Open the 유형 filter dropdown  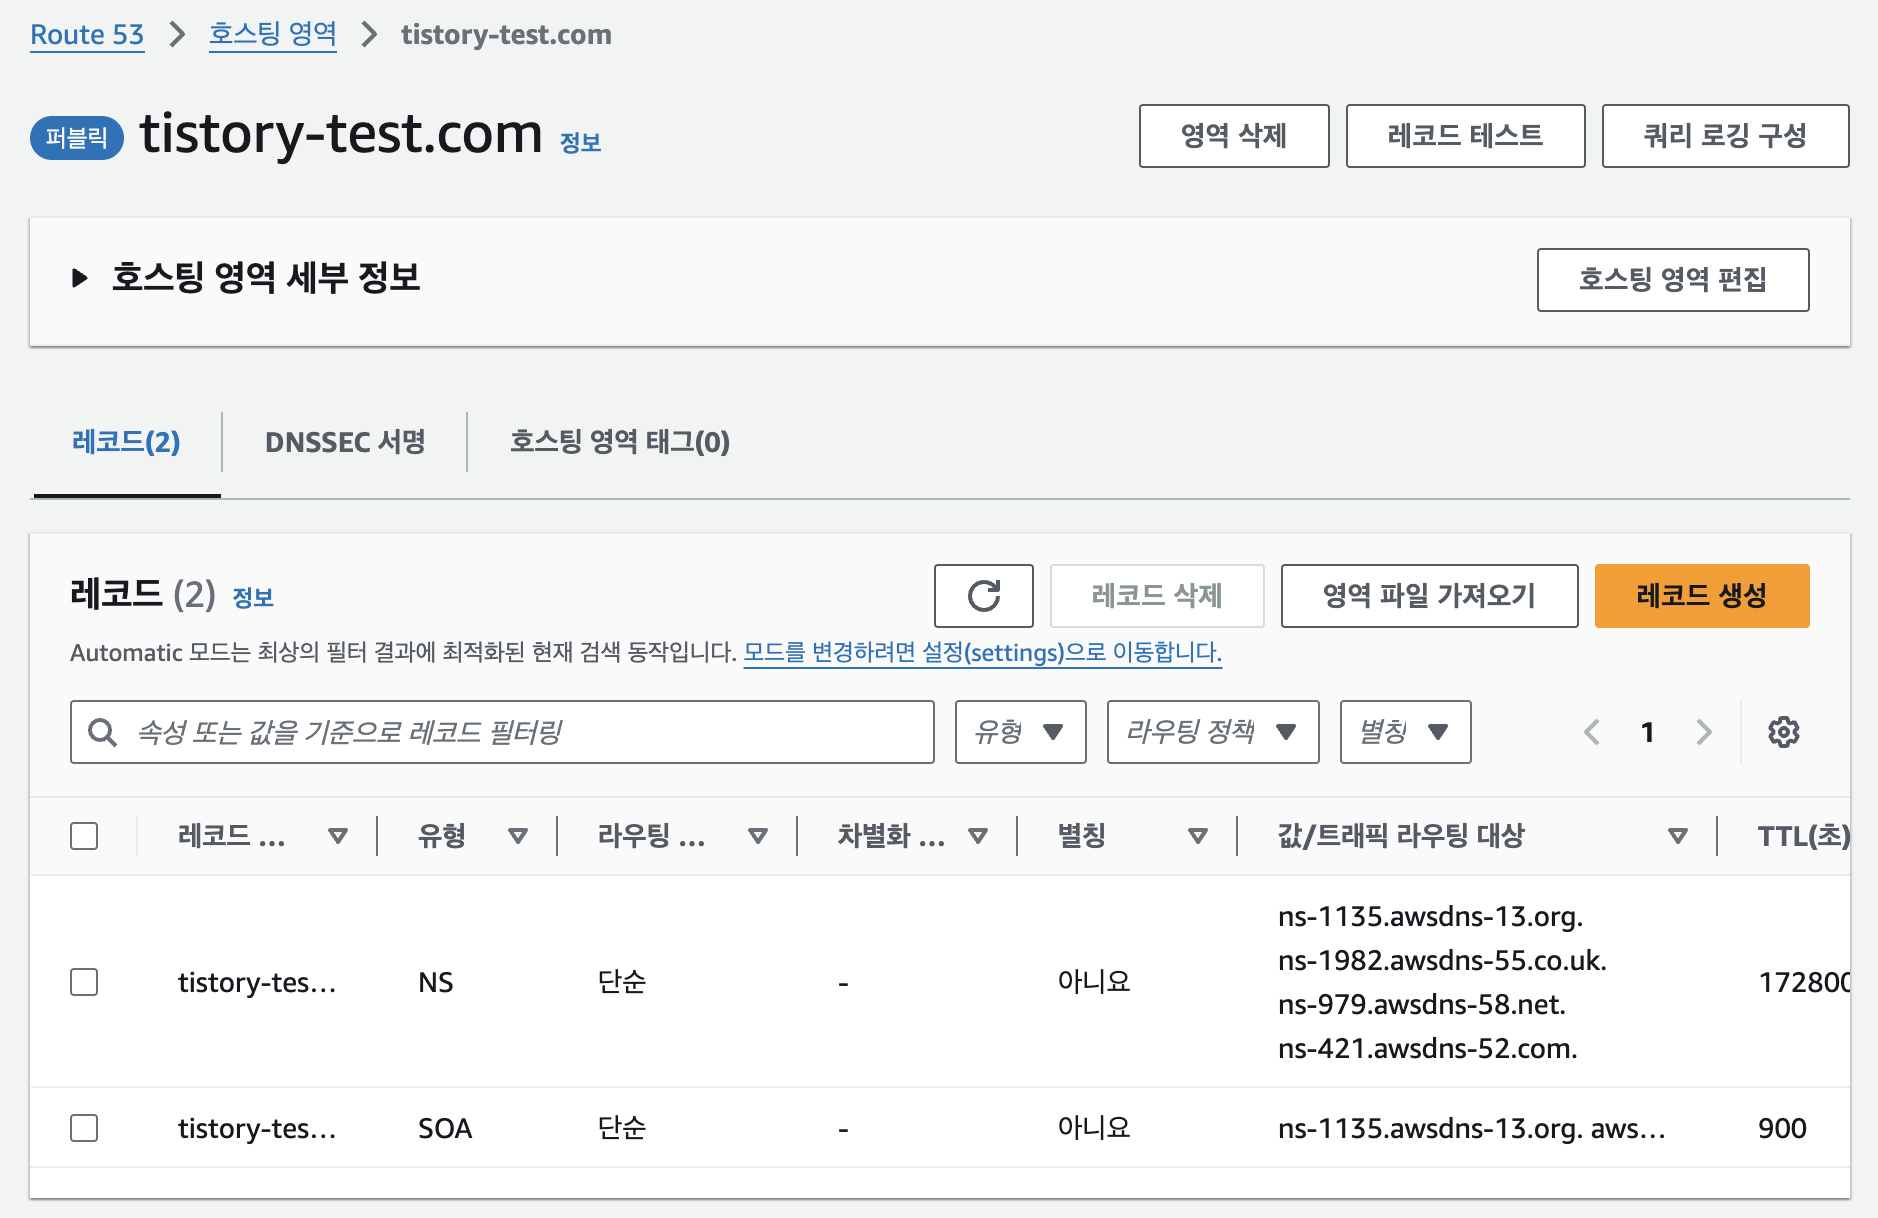pyautogui.click(x=1020, y=732)
